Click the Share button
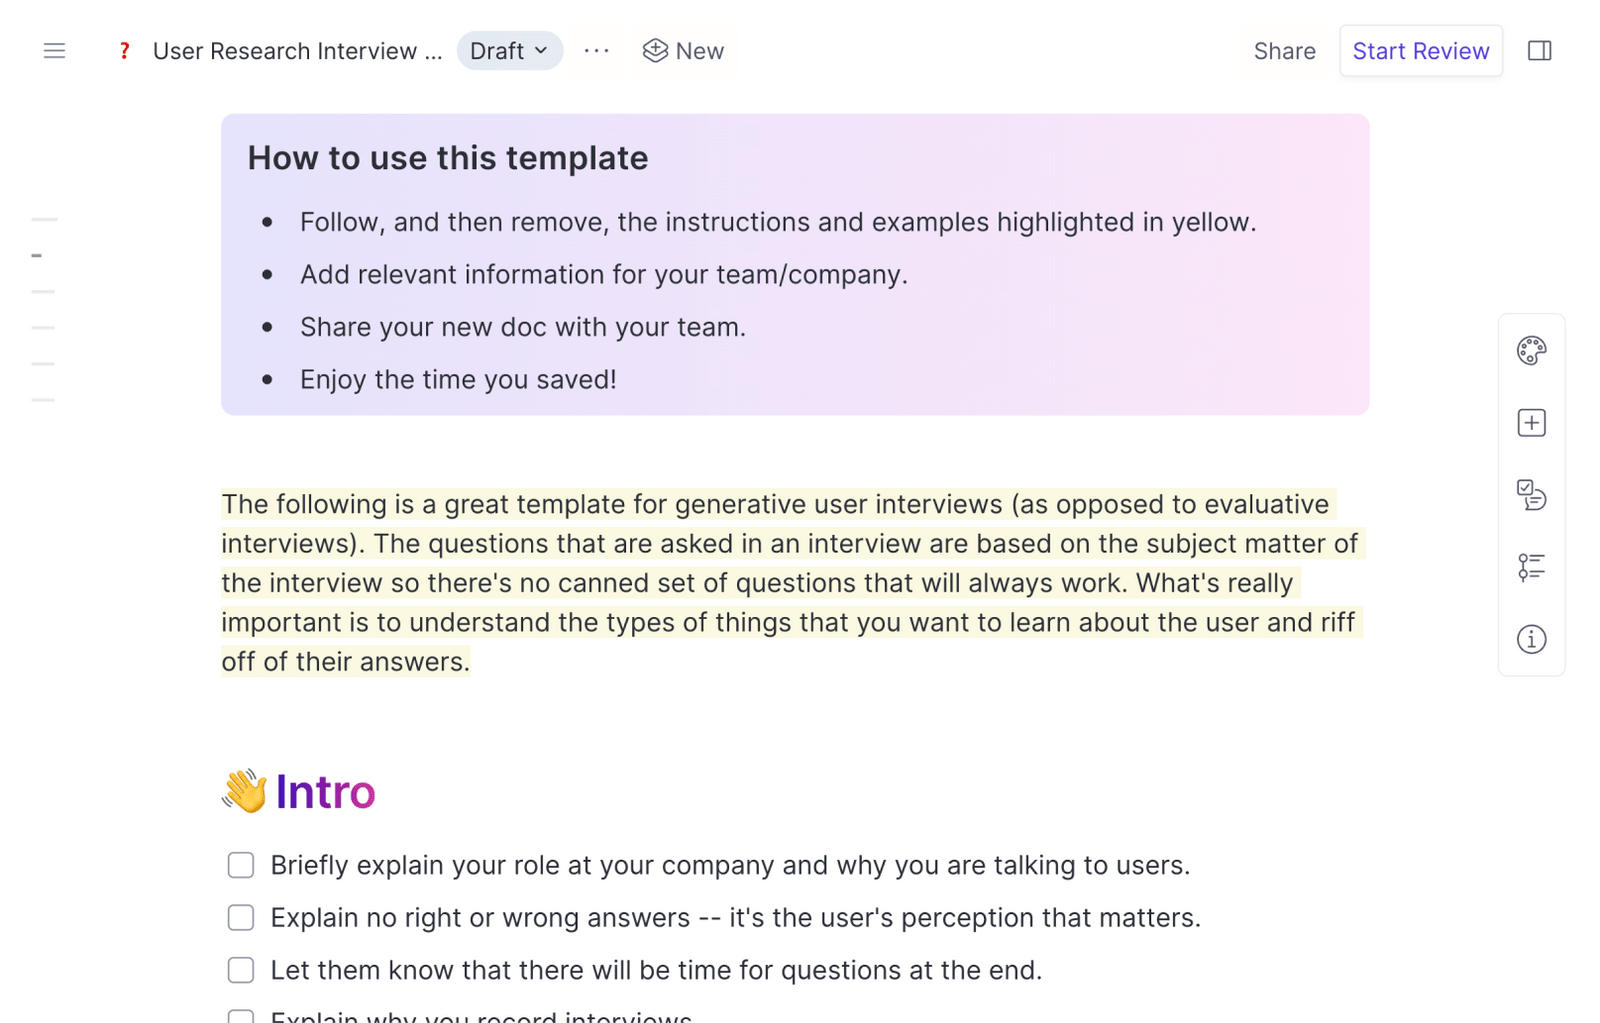This screenshot has height=1023, width=1600. click(x=1284, y=51)
